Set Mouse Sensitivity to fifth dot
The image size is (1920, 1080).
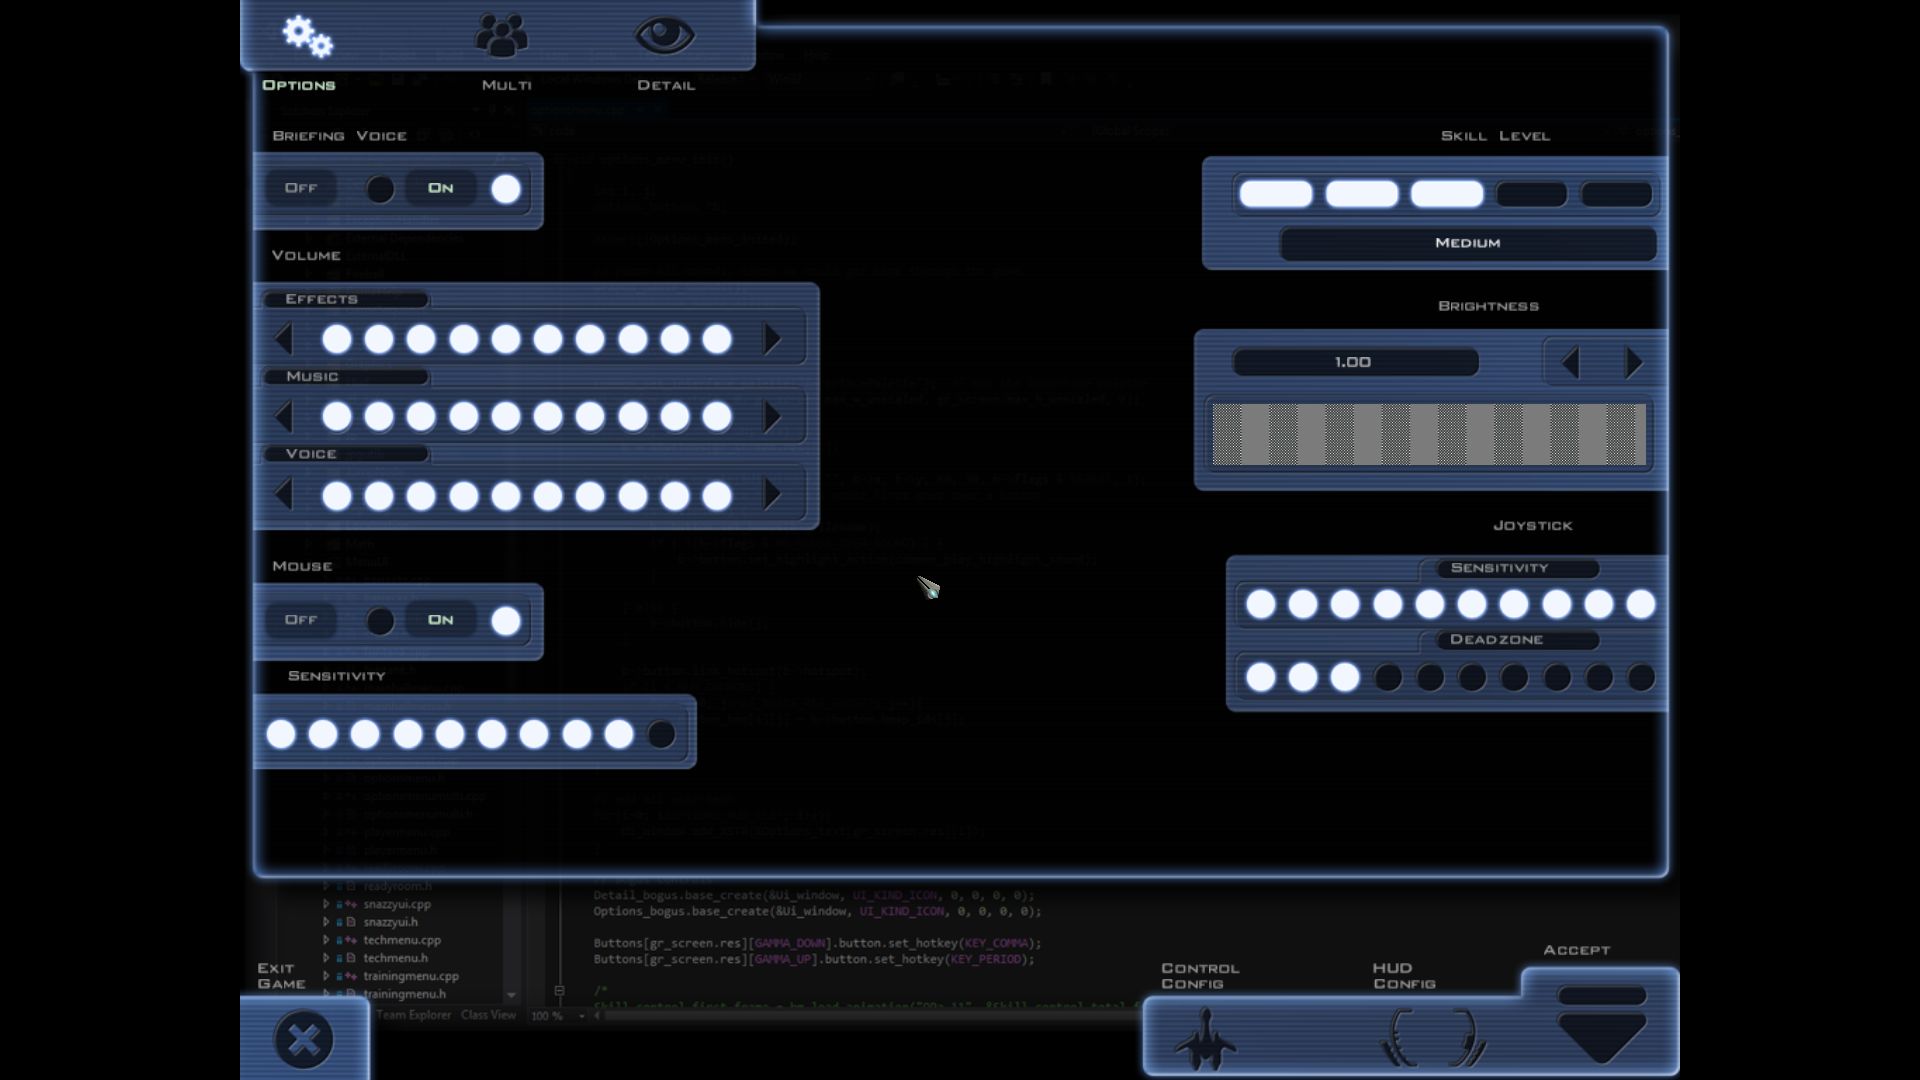point(450,734)
